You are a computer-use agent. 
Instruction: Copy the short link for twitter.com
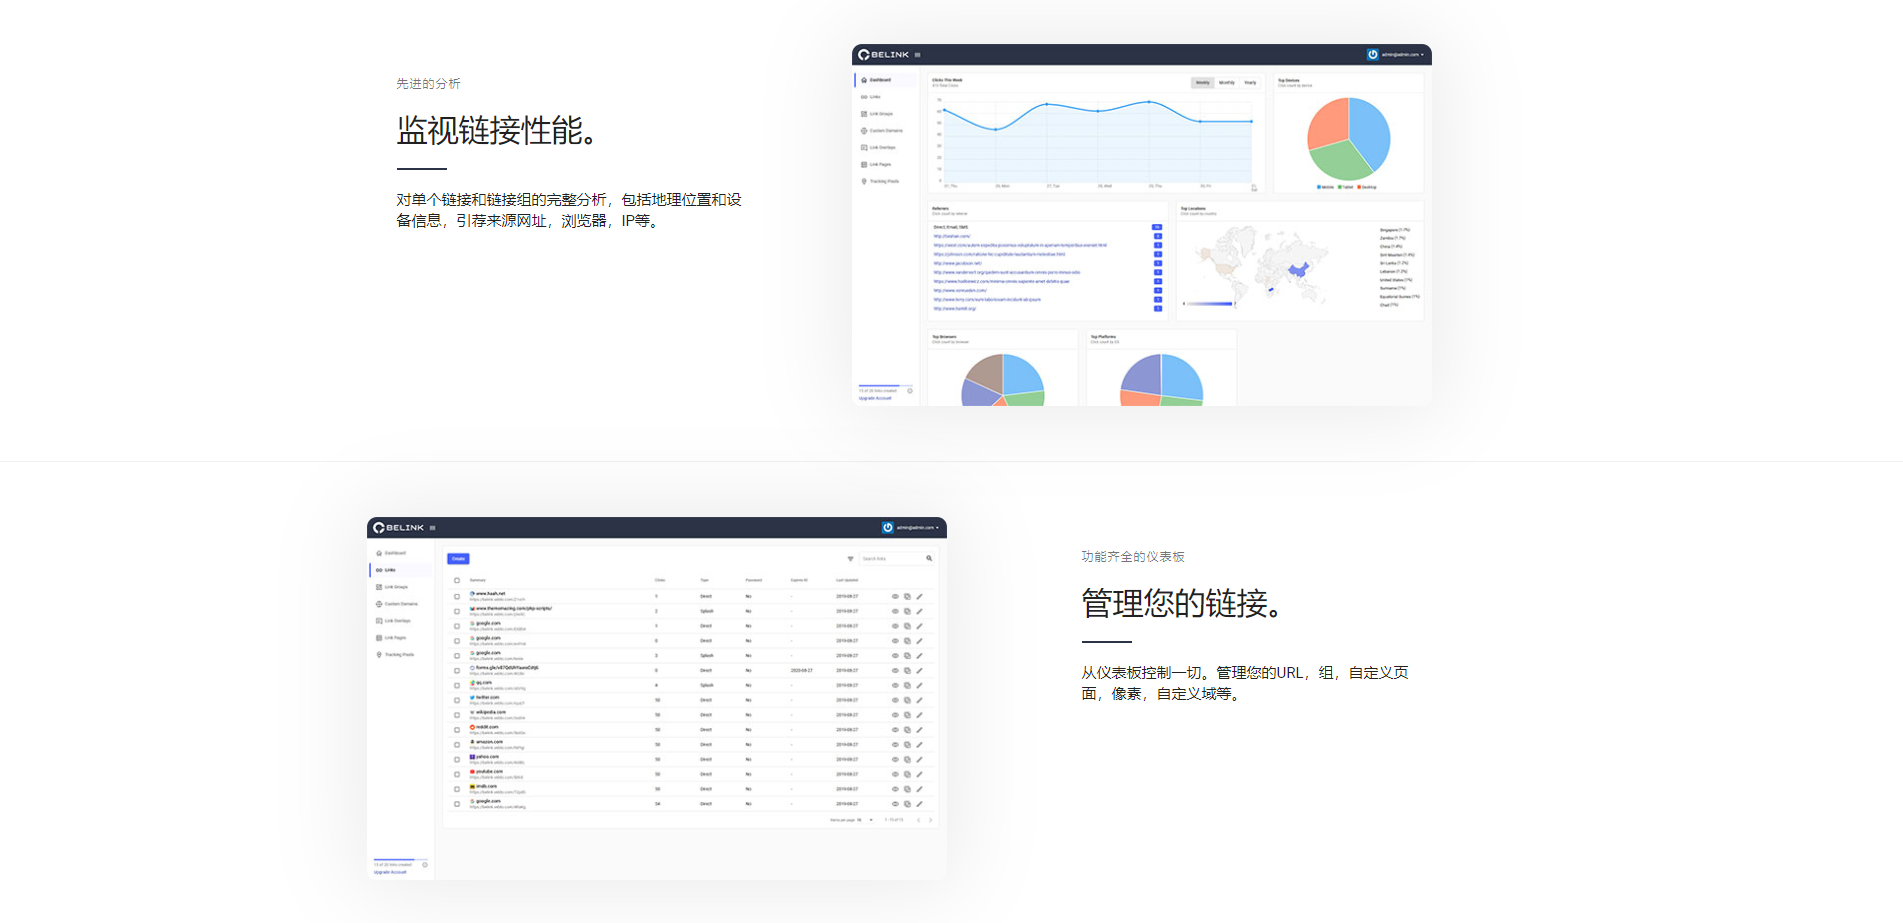[x=907, y=700]
